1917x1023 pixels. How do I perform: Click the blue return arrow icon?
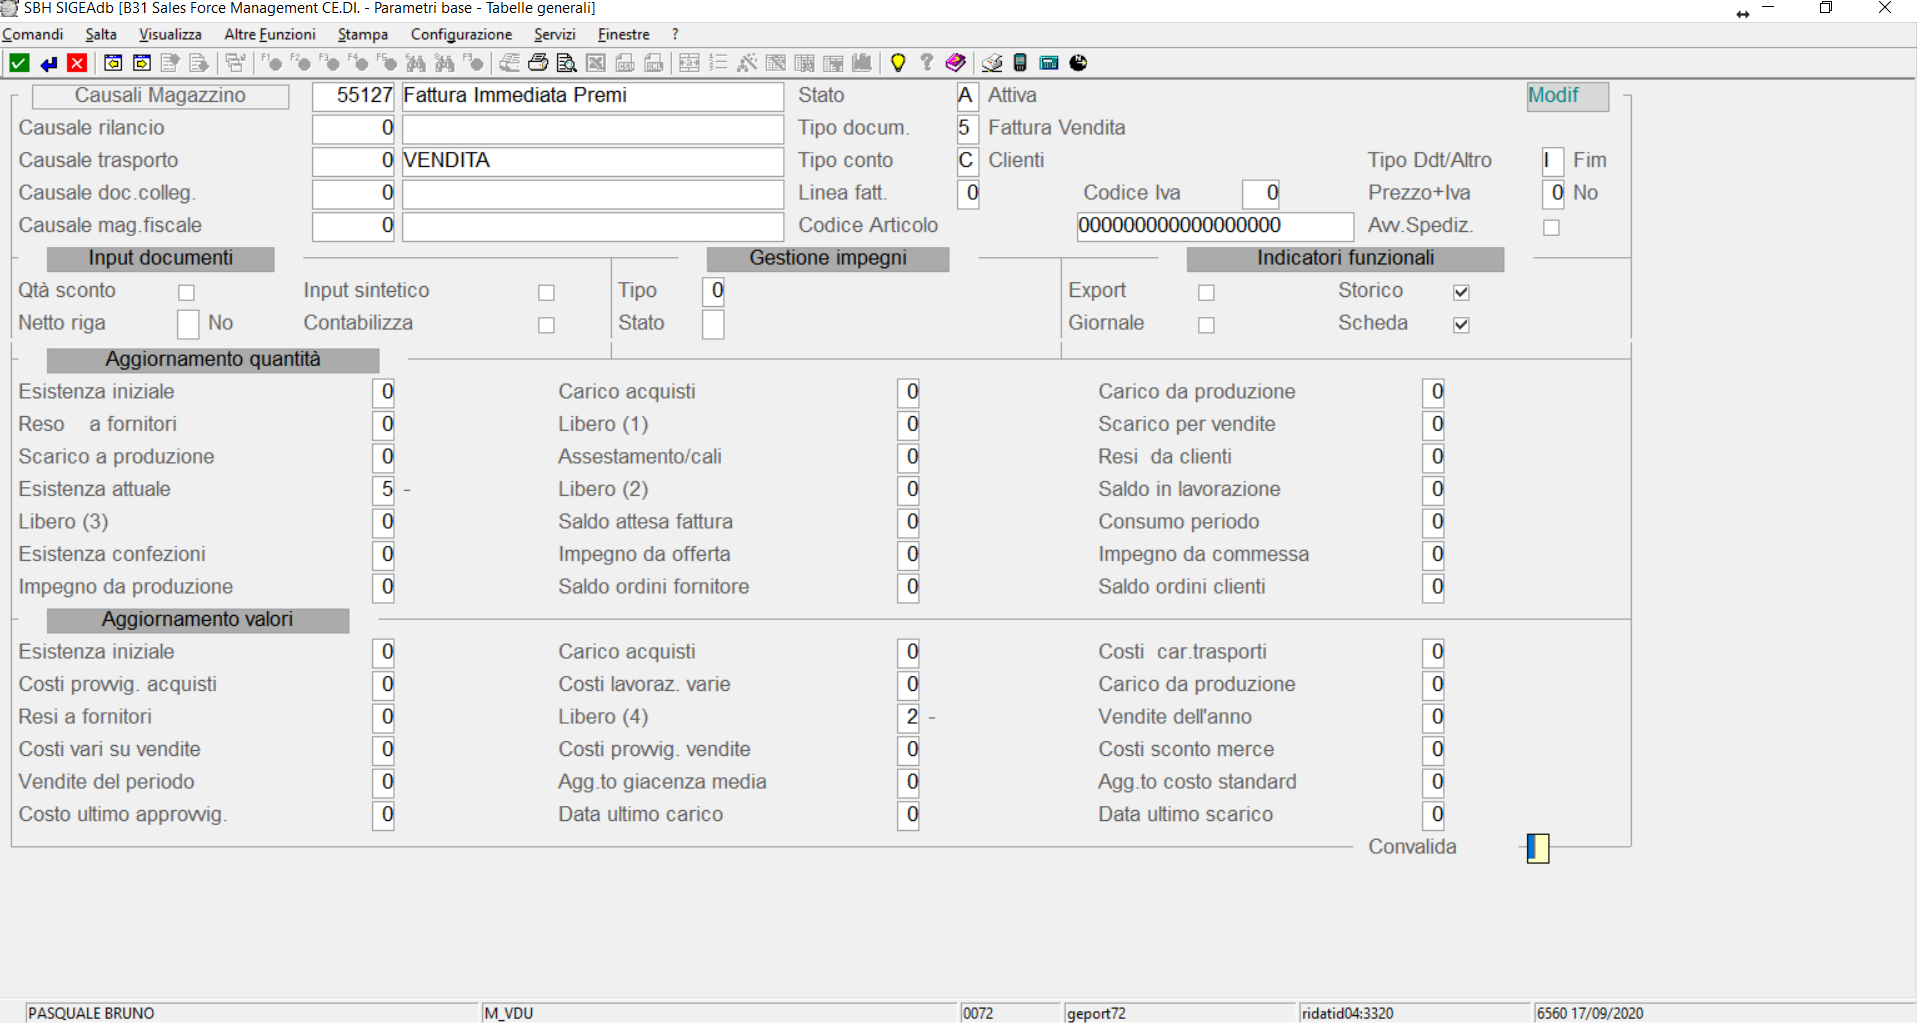(x=48, y=63)
